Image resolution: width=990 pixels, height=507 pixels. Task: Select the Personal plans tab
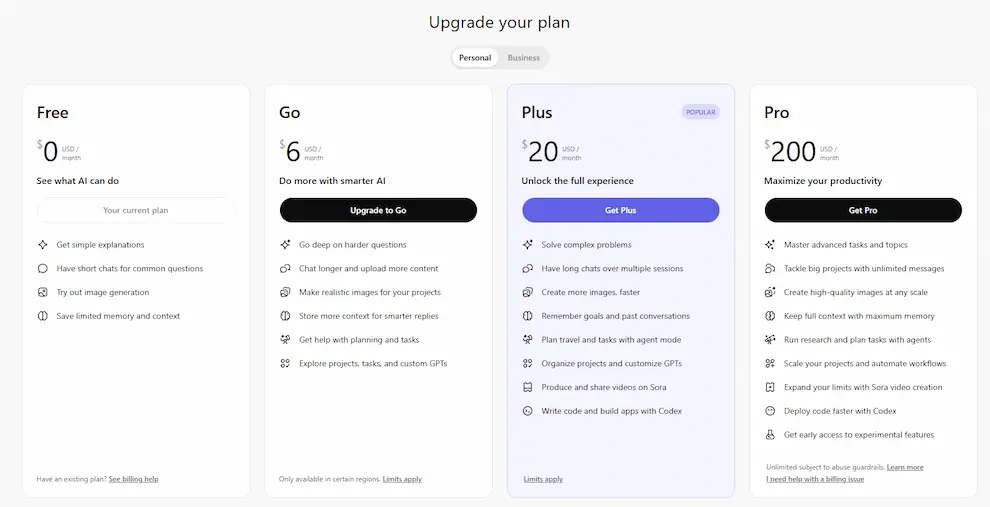475,58
